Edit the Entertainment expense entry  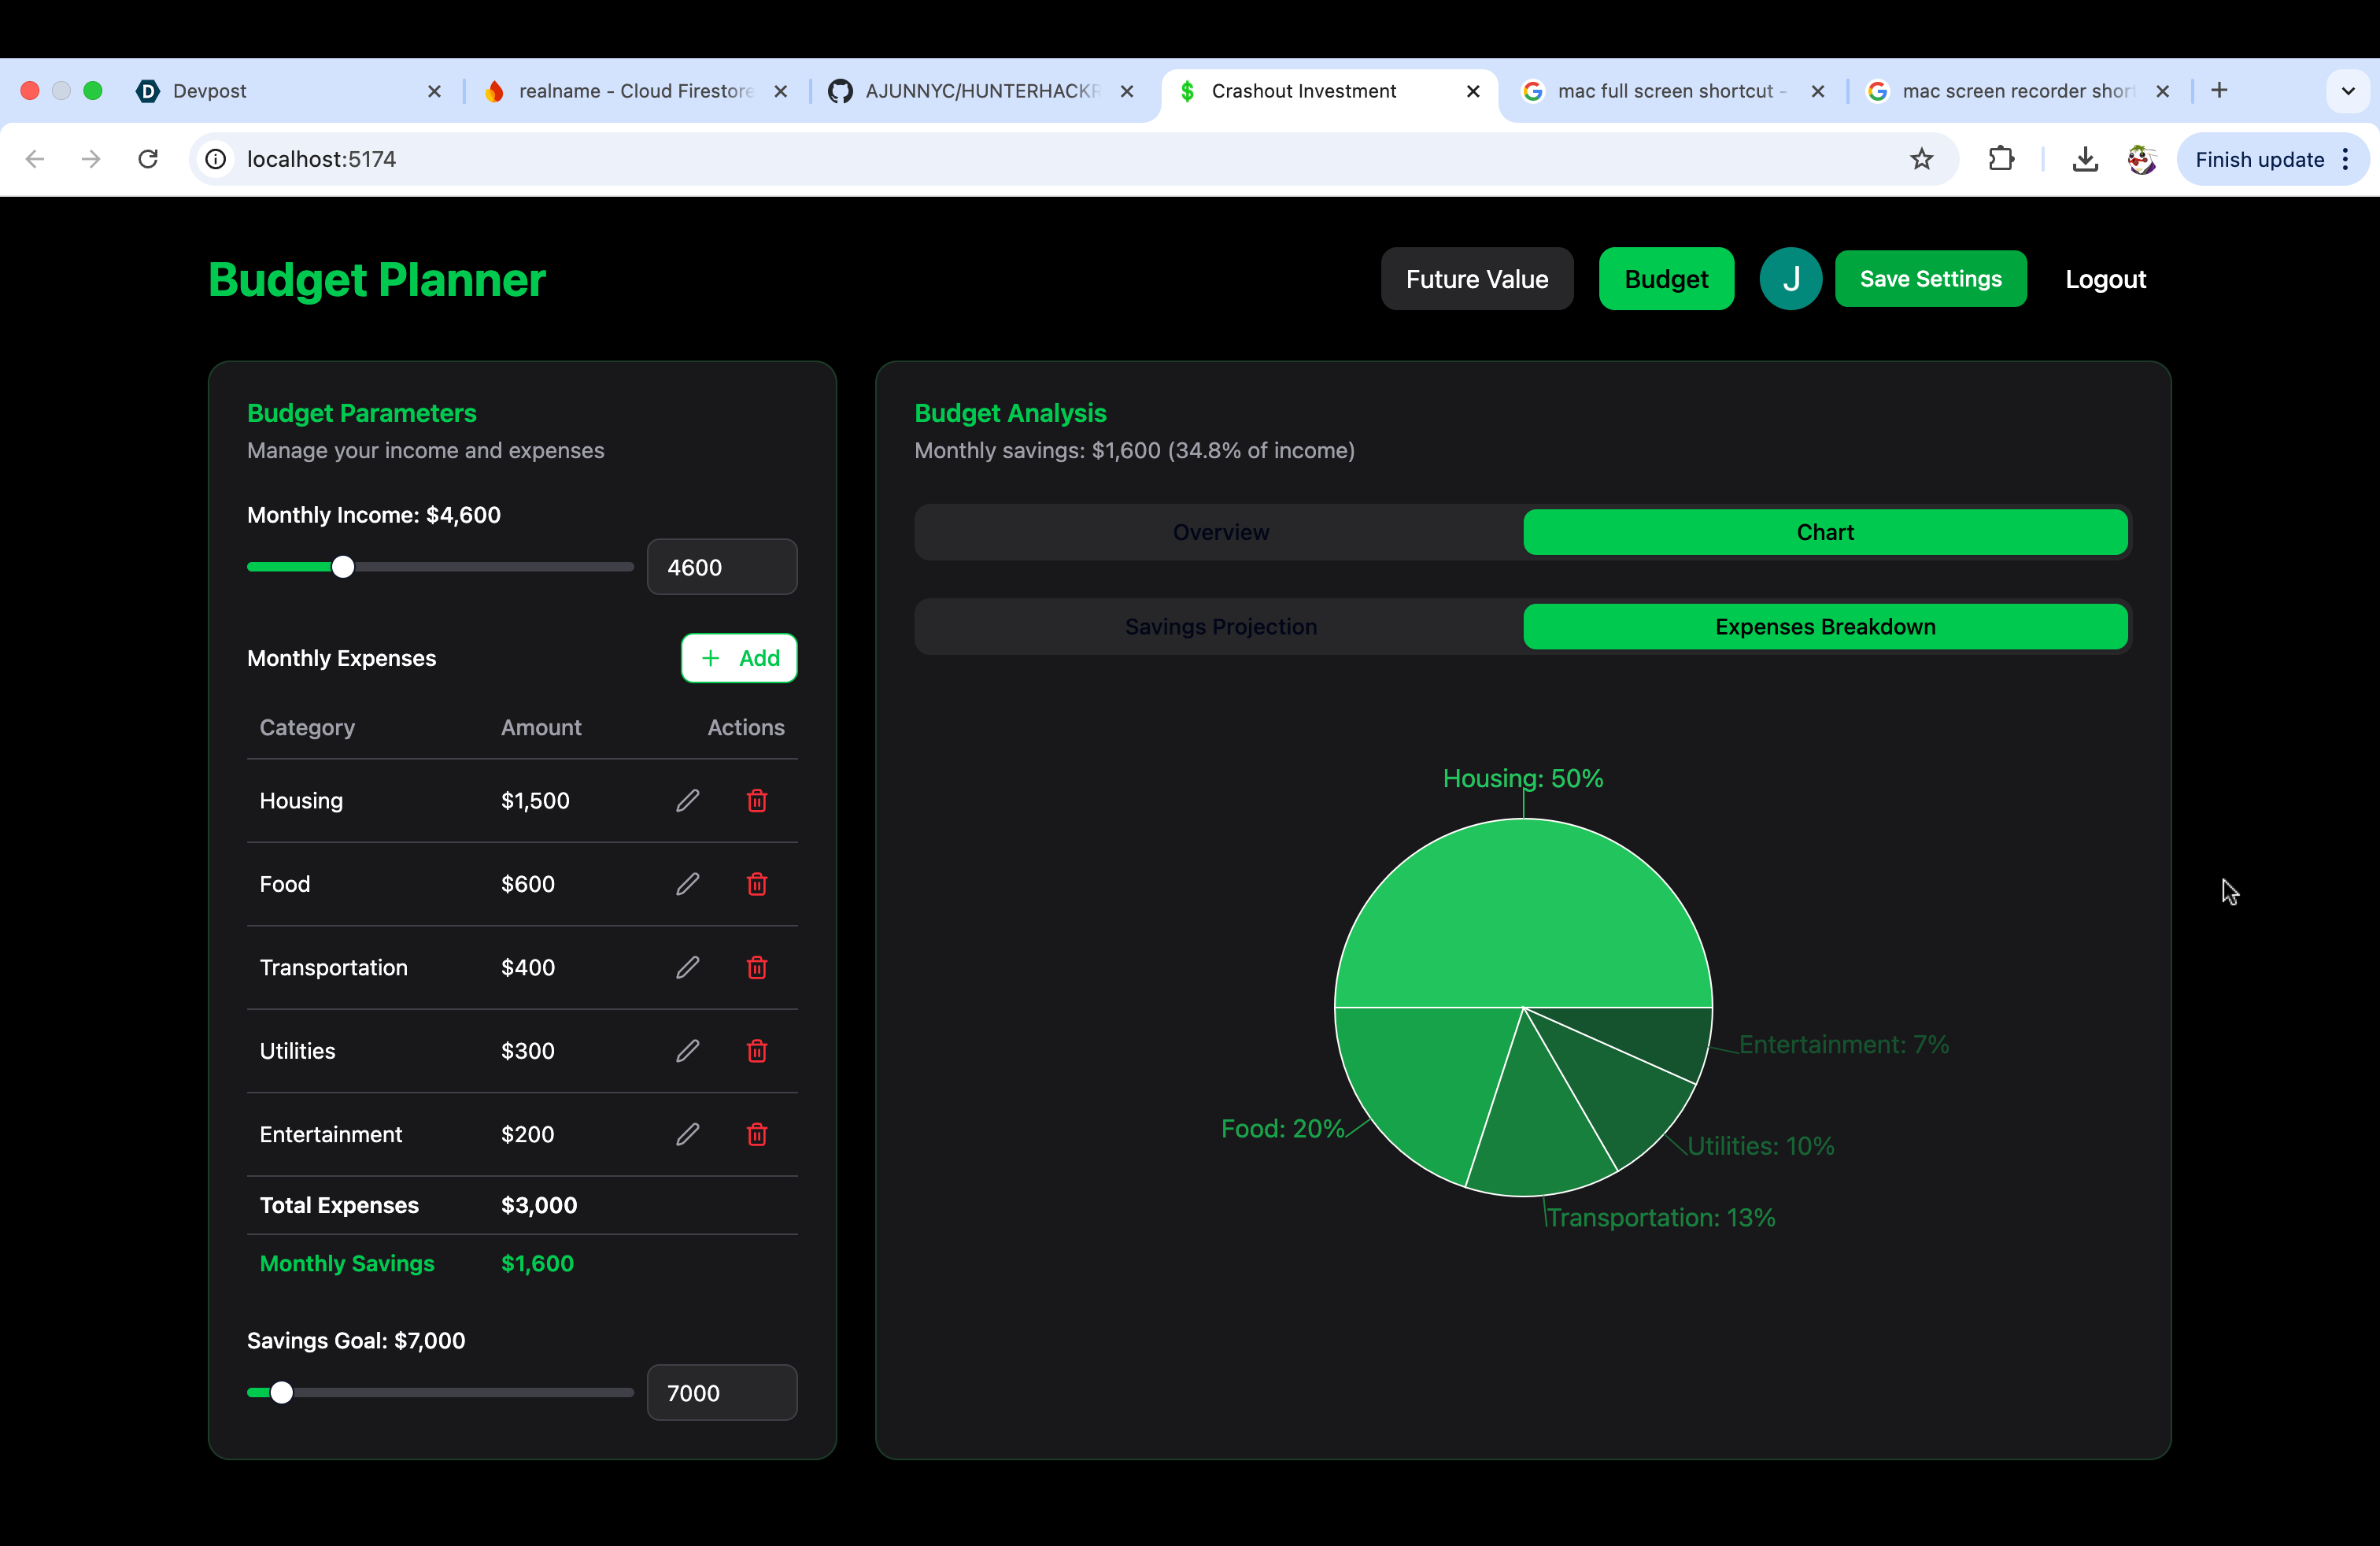[x=687, y=1134]
